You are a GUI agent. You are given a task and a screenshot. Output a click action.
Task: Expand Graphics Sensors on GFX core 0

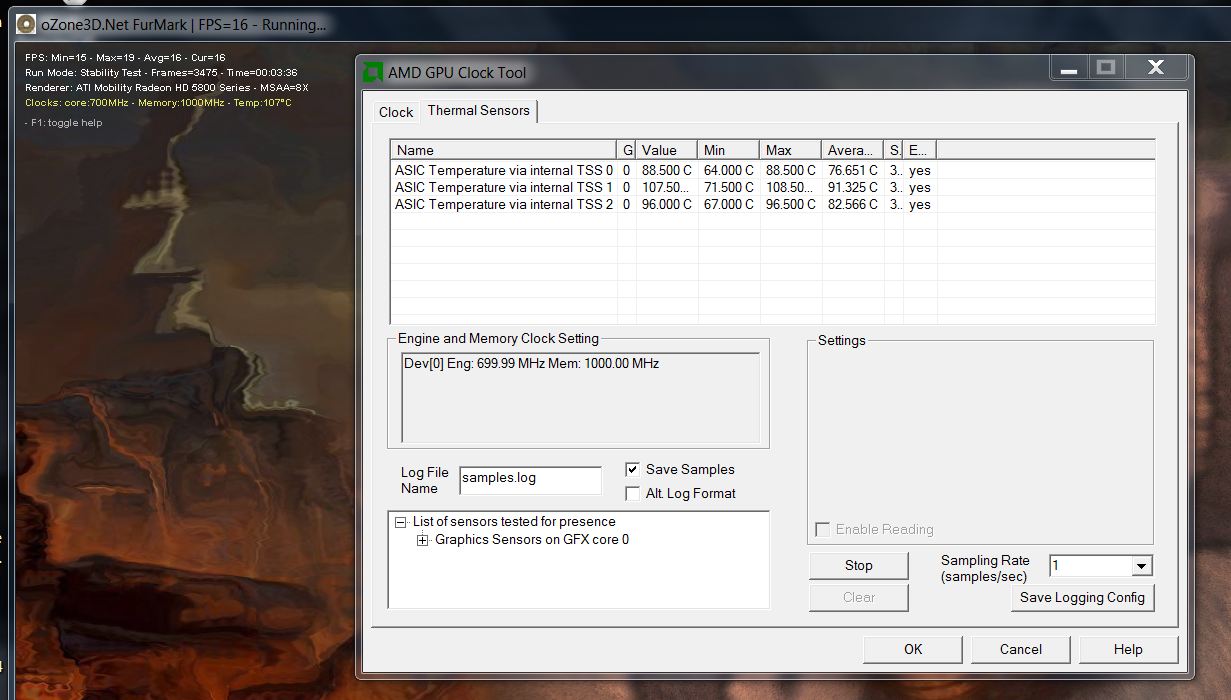click(422, 540)
